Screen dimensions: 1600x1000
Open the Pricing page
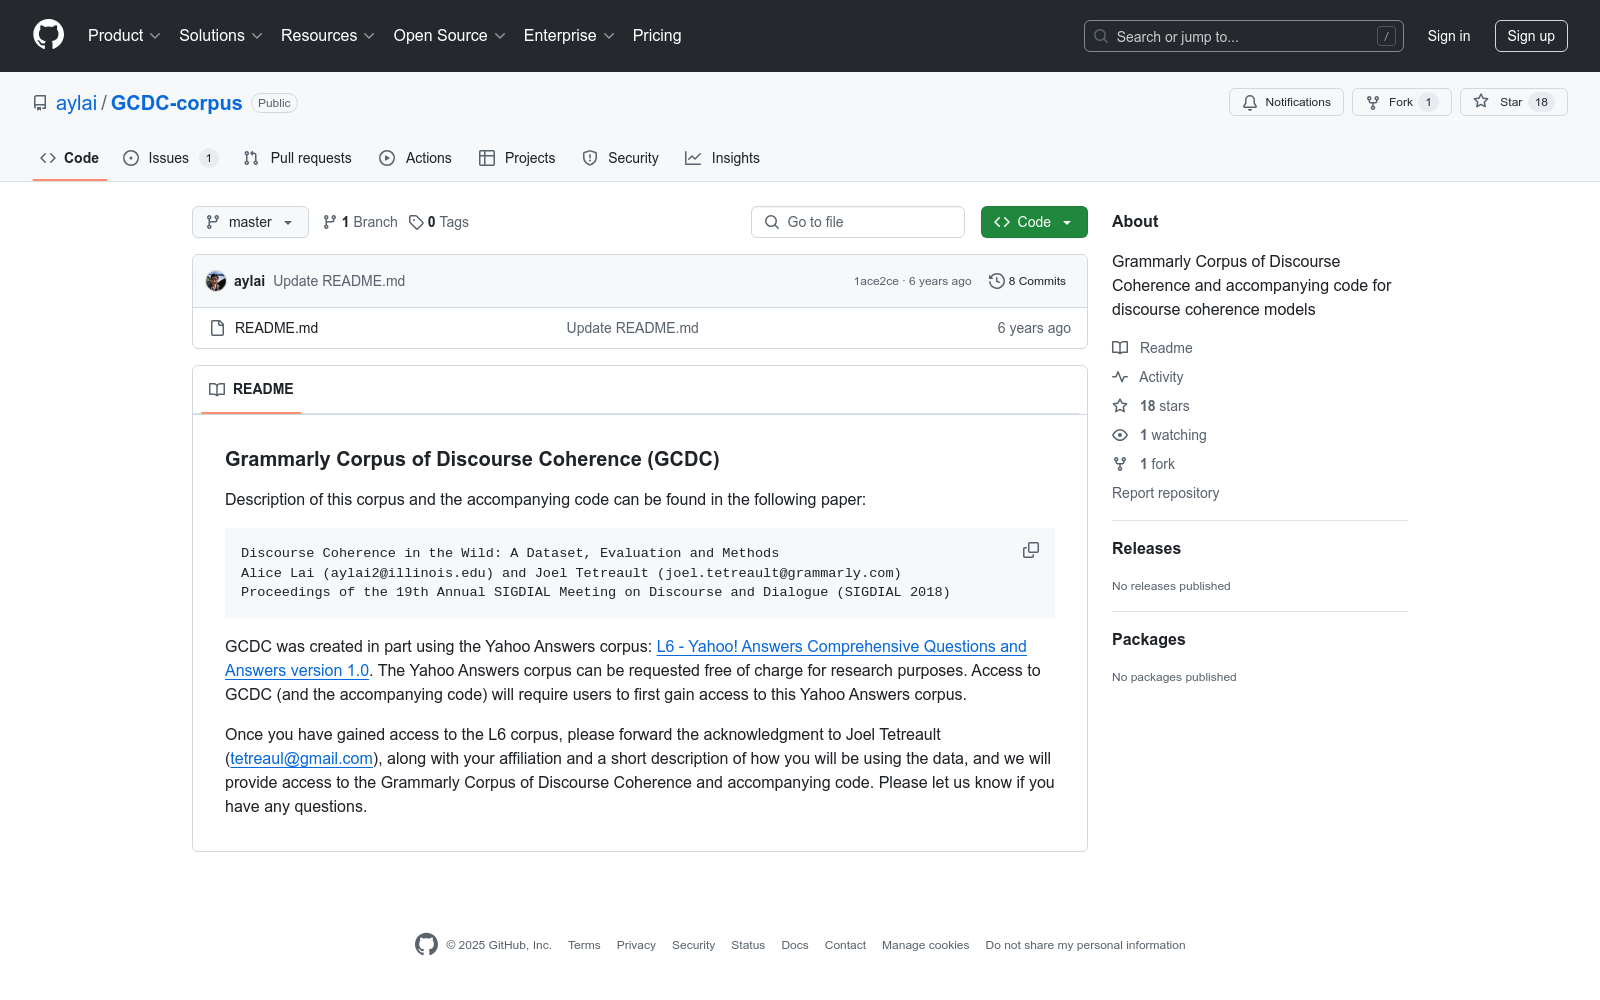(x=657, y=36)
